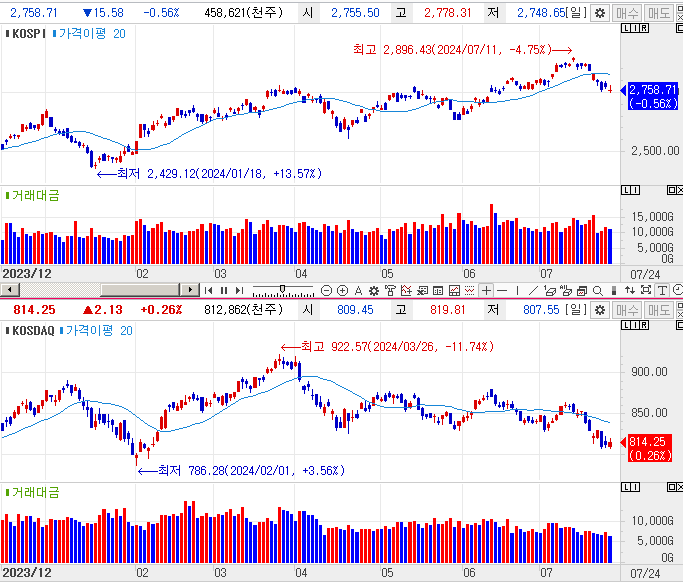Click the horizontal scrollbar thumb

(x=140, y=290)
